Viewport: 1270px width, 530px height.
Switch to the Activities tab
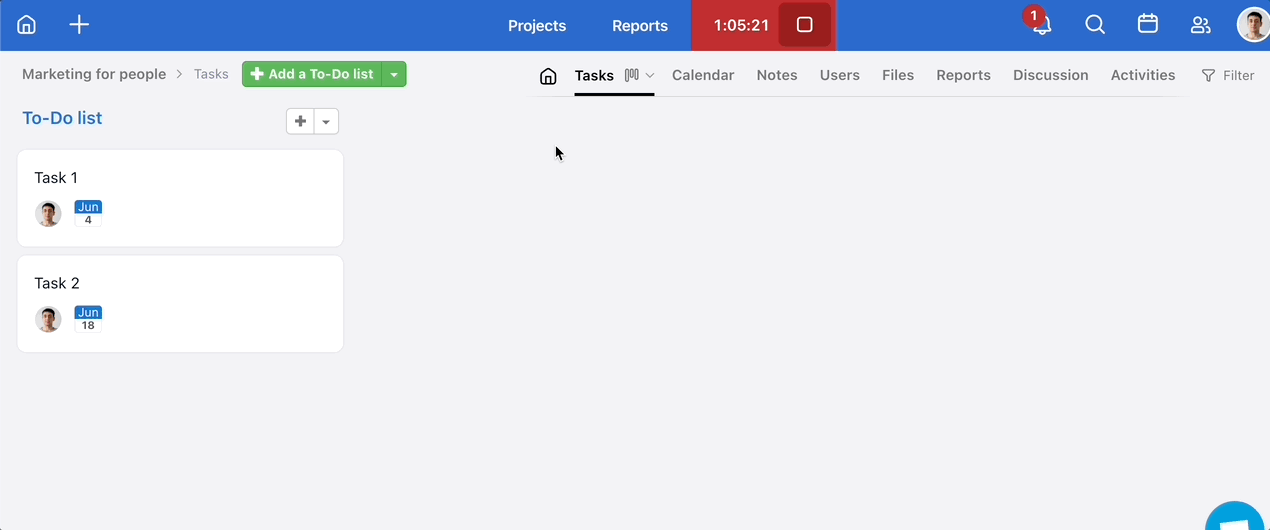tap(1143, 75)
